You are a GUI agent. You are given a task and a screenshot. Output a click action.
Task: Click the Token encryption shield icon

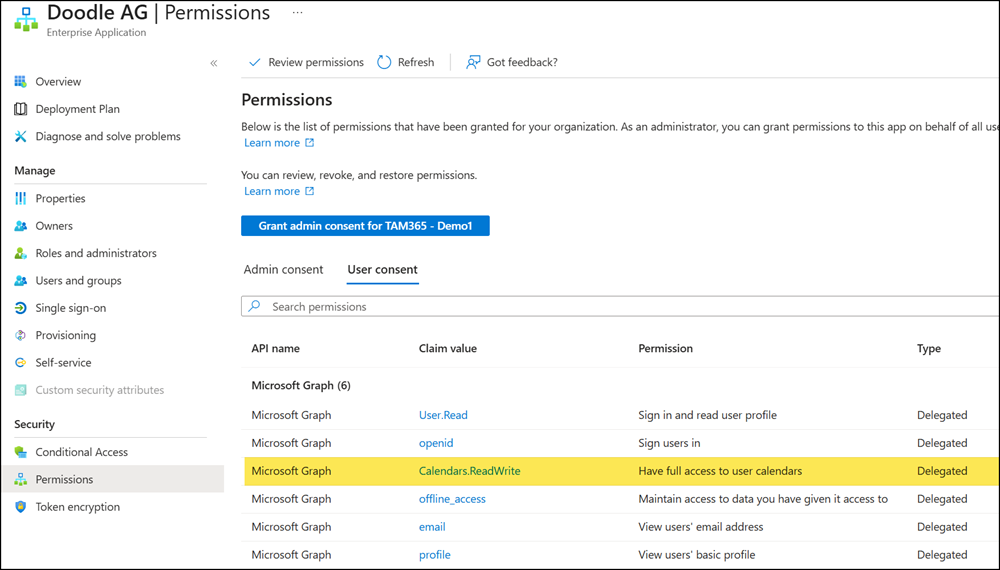pos(20,507)
